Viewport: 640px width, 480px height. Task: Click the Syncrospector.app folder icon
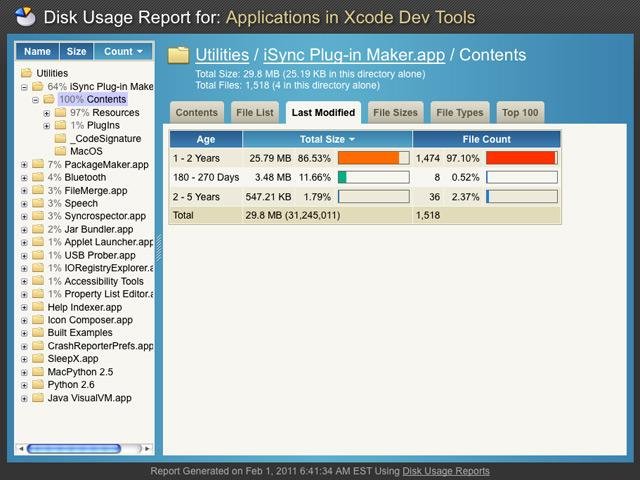(38, 216)
